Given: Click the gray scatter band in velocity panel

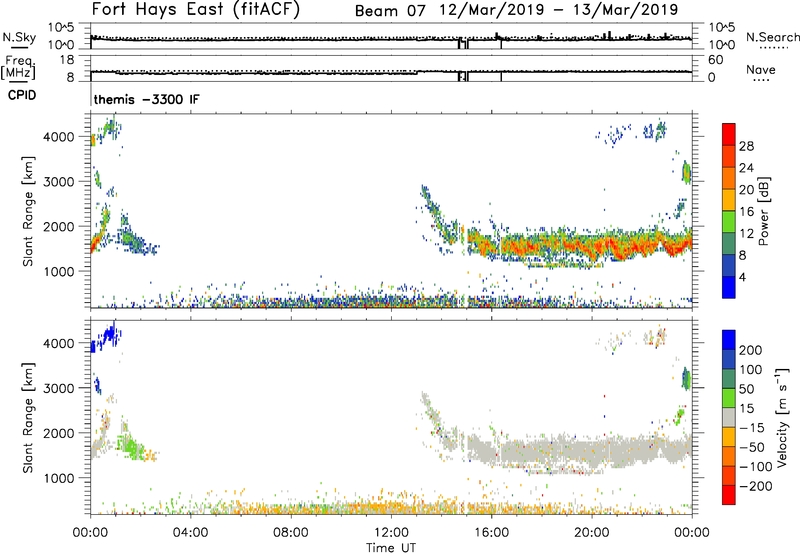Looking at the screenshot, I should pos(582,451).
